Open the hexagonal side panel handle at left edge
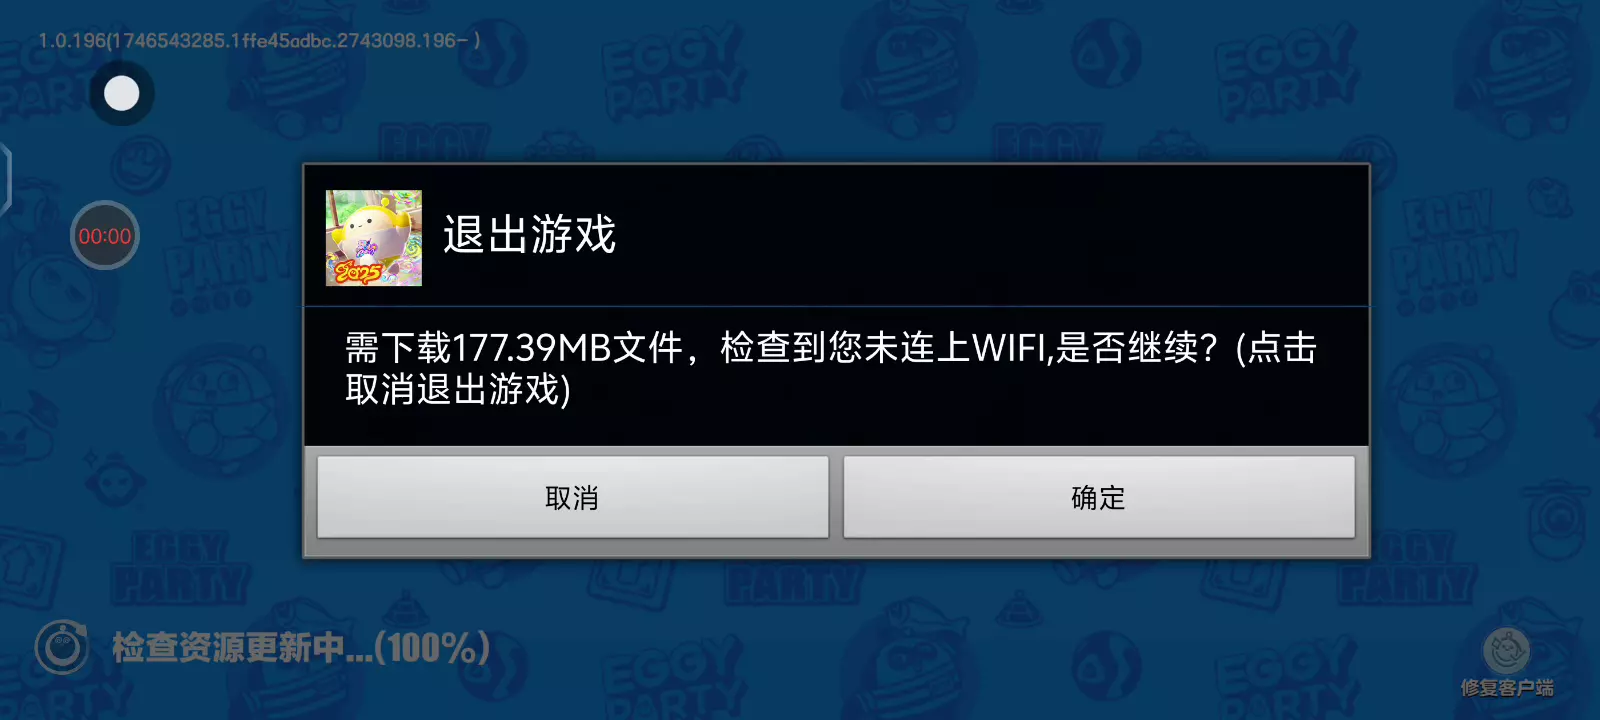This screenshot has width=1600, height=720. click(4, 178)
